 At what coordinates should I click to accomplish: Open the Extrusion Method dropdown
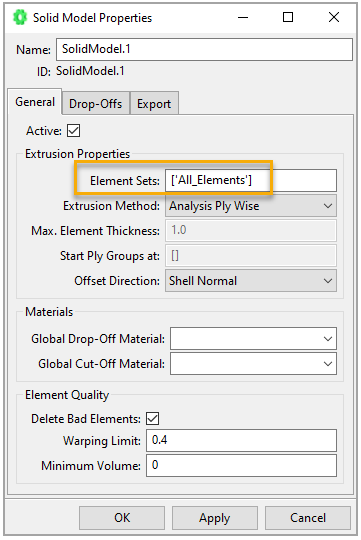coord(251,206)
